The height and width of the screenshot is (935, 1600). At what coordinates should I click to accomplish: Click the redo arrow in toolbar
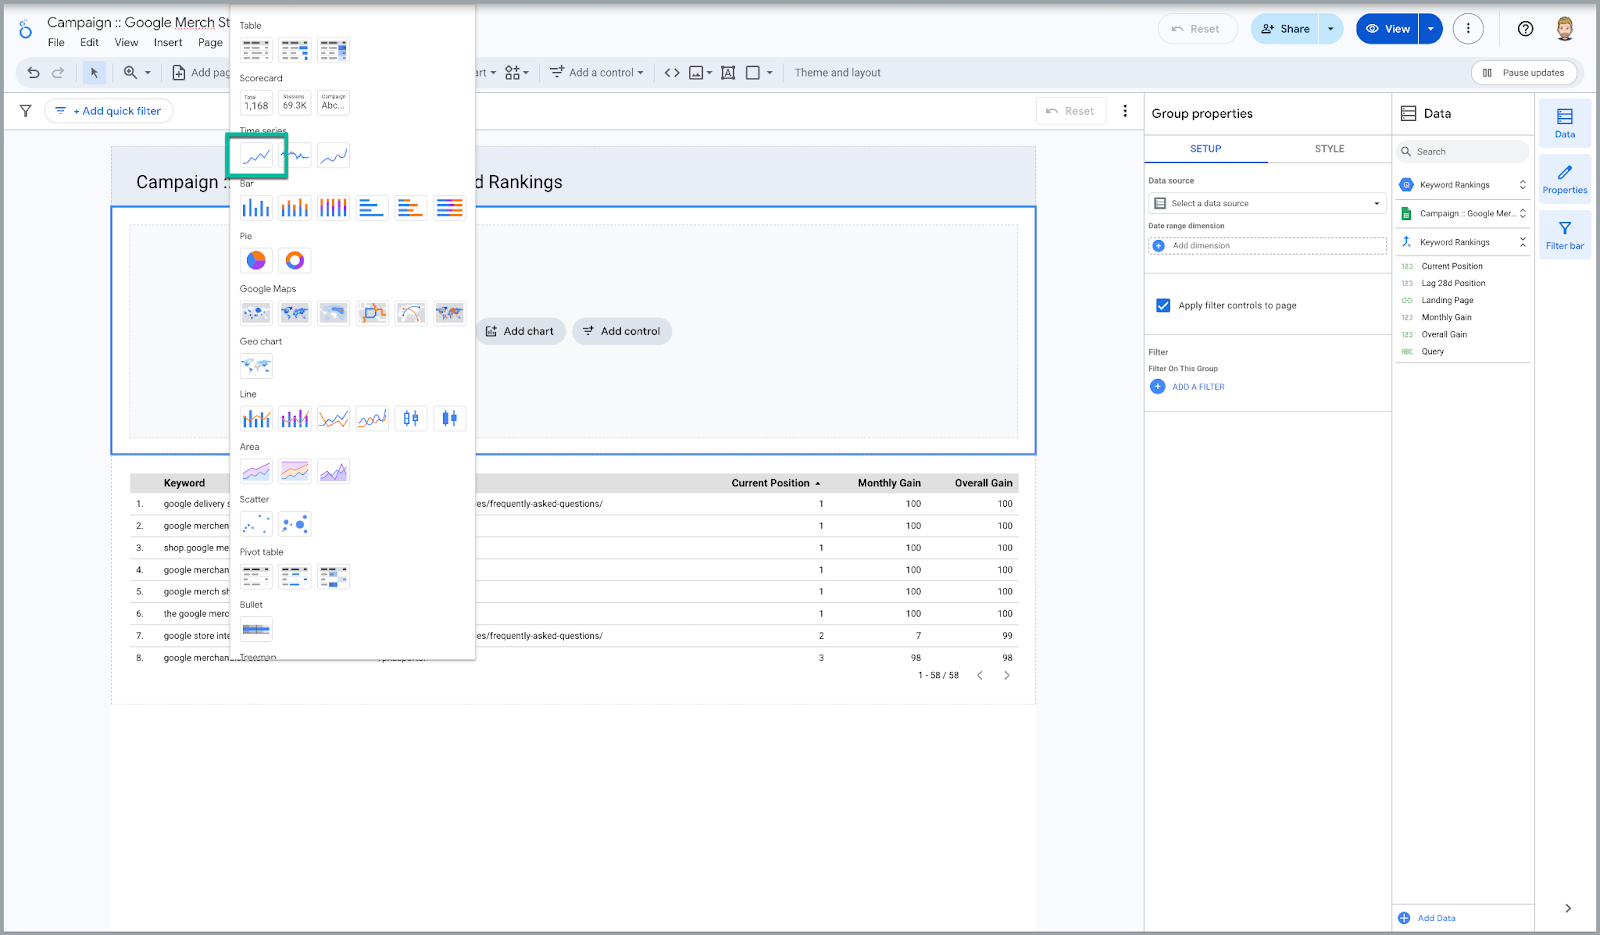pyautogui.click(x=58, y=72)
